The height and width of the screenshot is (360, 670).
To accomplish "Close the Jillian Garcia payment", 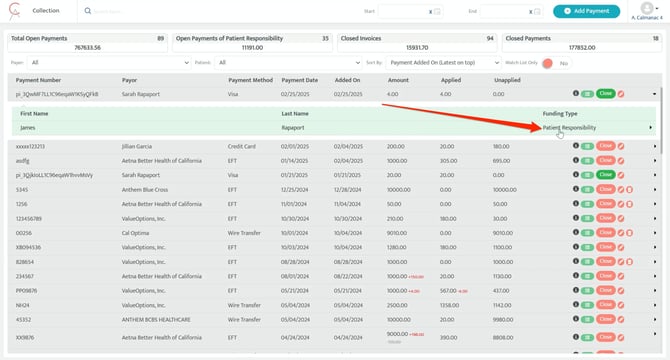I will 605,146.
